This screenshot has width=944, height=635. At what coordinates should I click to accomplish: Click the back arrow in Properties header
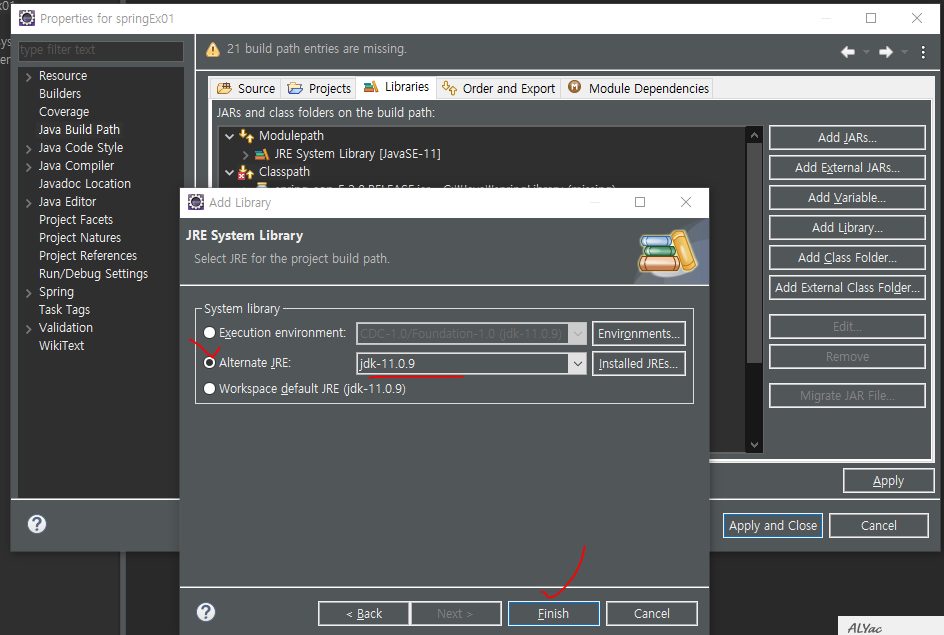[x=848, y=52]
